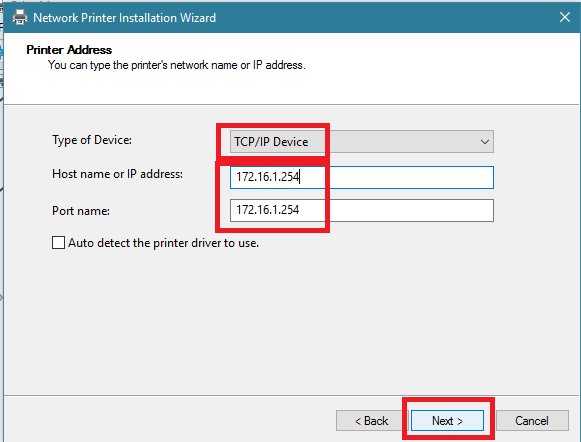The height and width of the screenshot is (442, 581).
Task: Return to previous page using Back button
Action: click(372, 421)
